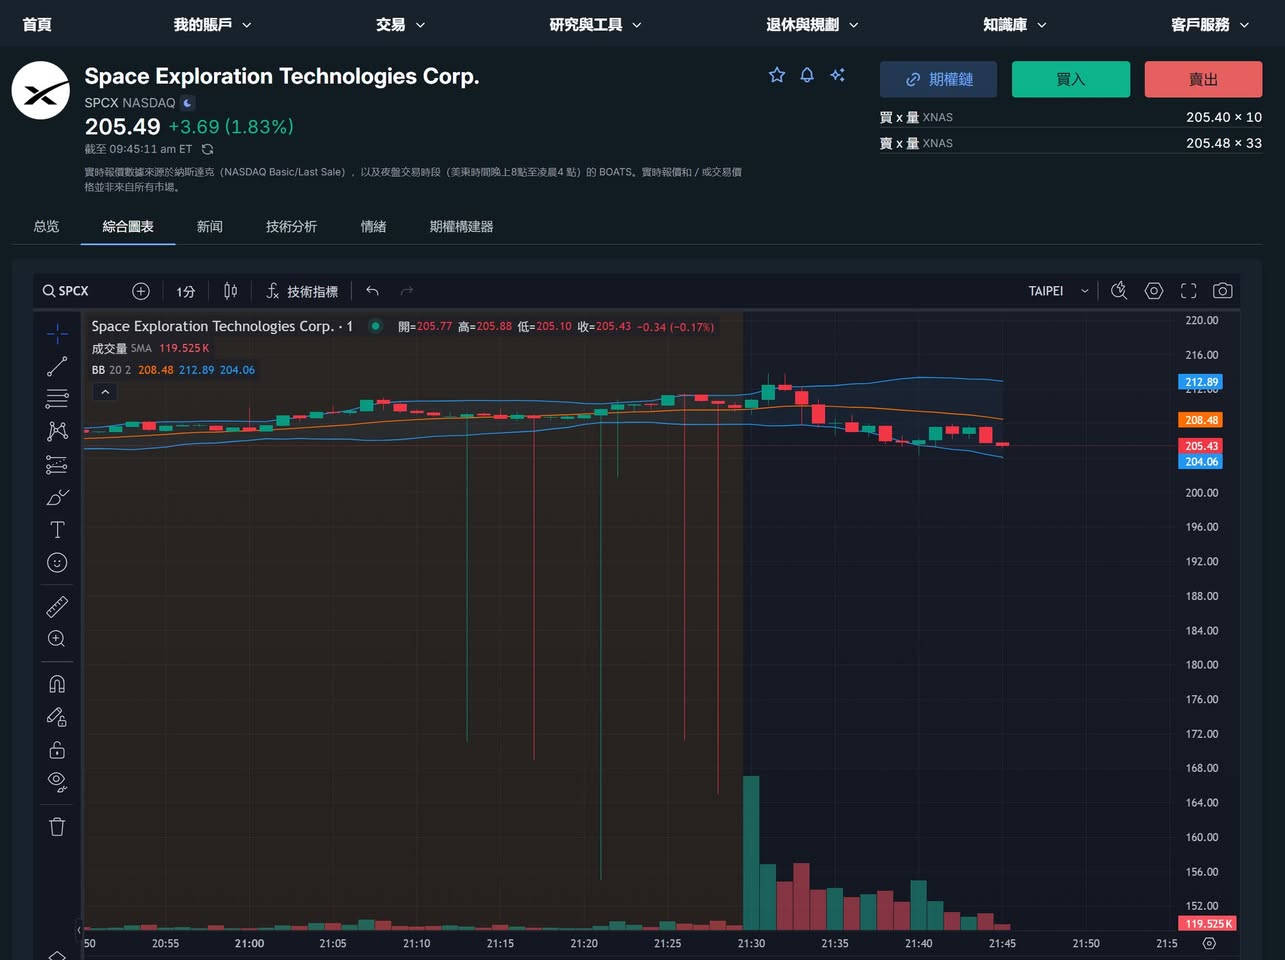Click the SpaceX company logo
The width and height of the screenshot is (1285, 960).
(40, 90)
